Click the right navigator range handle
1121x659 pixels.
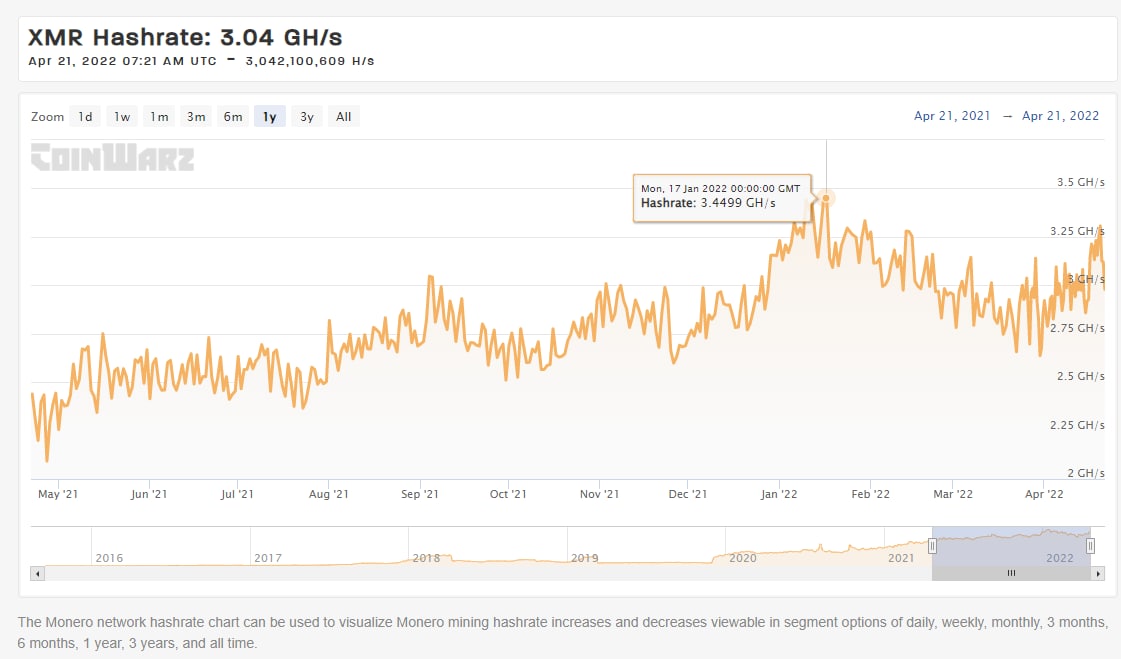[x=1090, y=546]
